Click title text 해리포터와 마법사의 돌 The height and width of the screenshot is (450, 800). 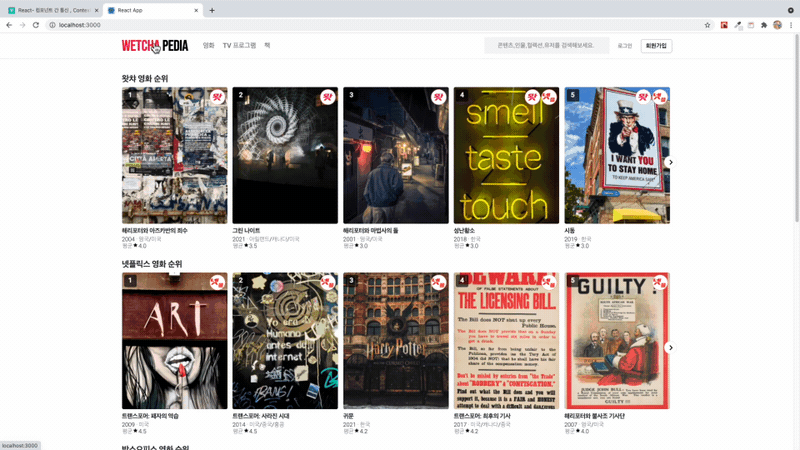point(370,231)
